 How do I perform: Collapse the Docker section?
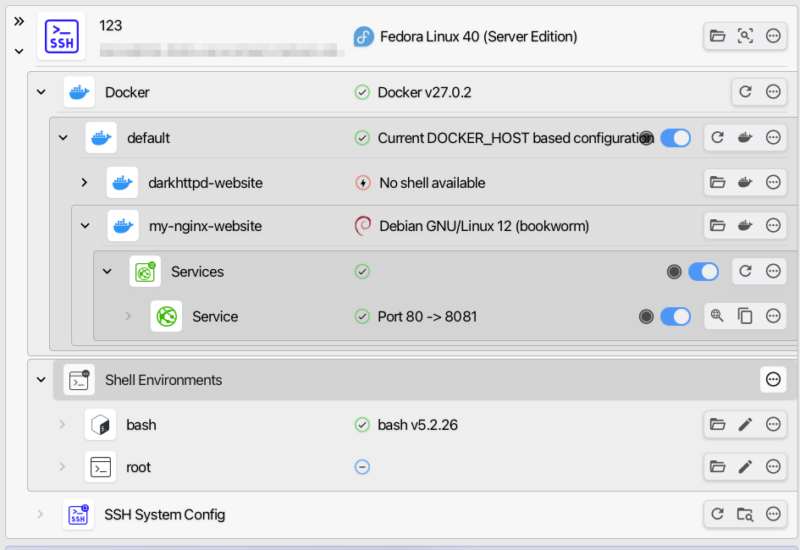pos(41,92)
